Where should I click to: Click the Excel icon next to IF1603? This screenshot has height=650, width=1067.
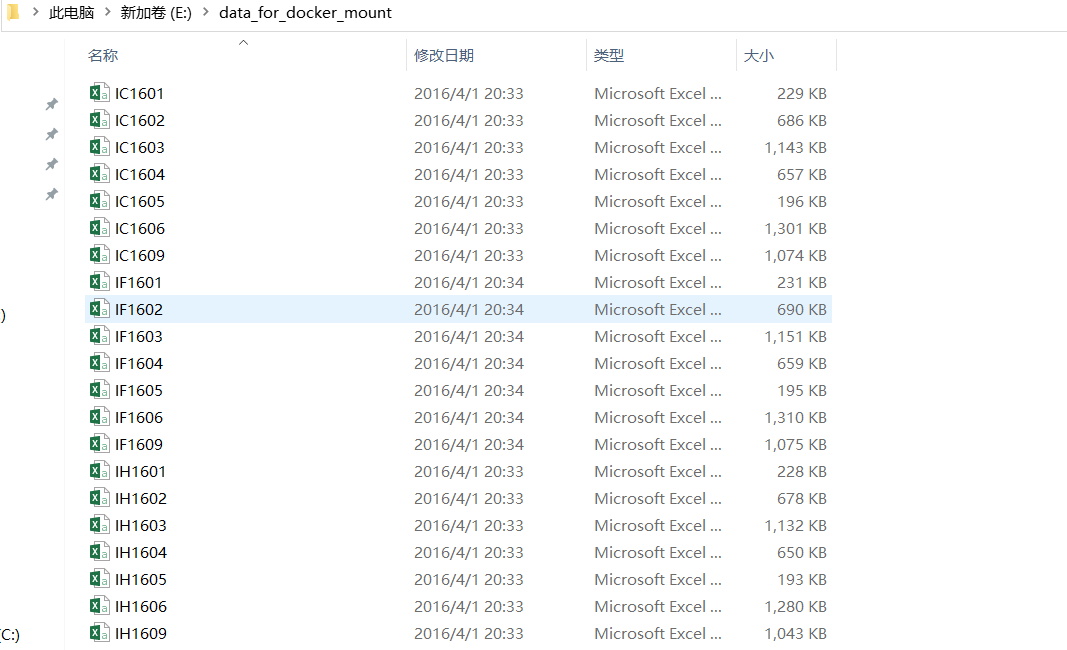[x=98, y=336]
